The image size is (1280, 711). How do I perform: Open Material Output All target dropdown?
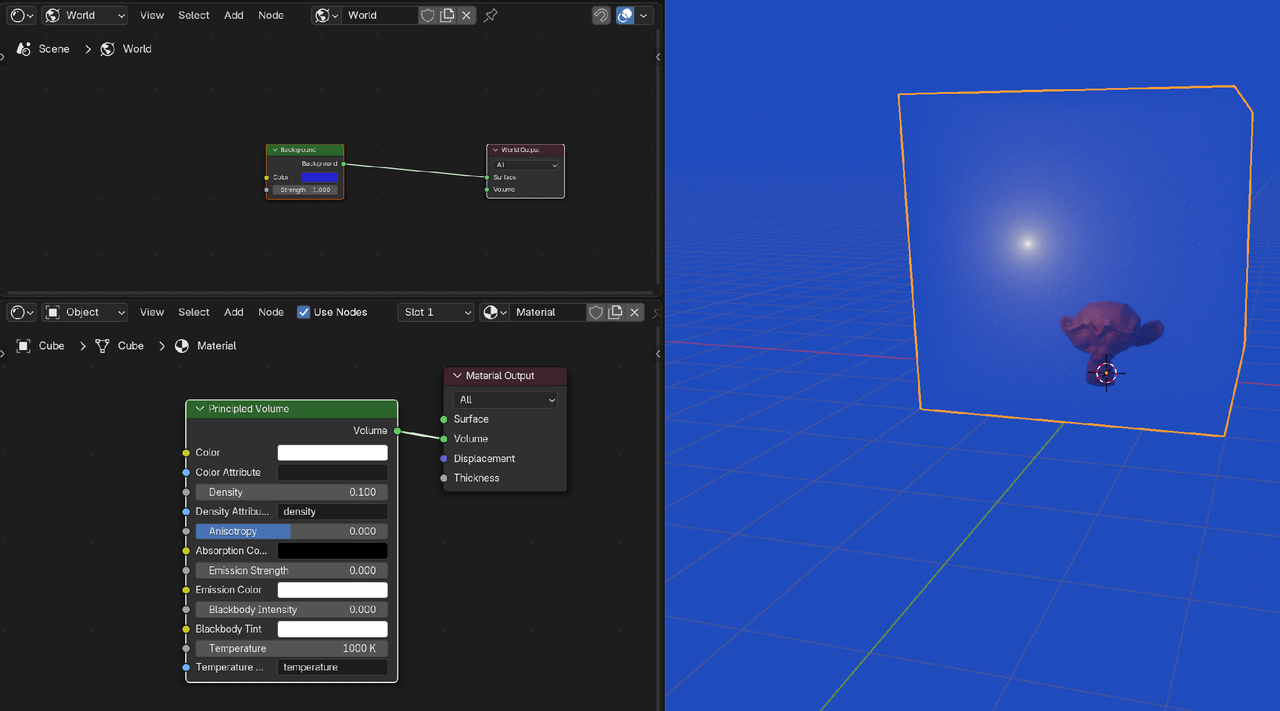coord(505,399)
